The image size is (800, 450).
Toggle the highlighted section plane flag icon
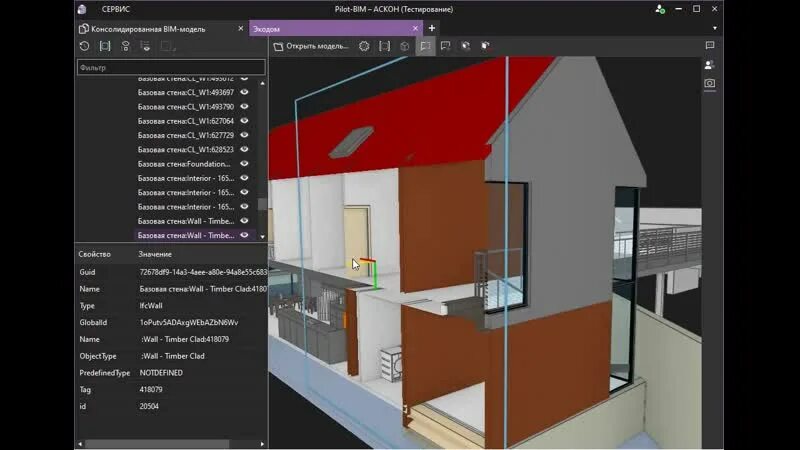(425, 46)
